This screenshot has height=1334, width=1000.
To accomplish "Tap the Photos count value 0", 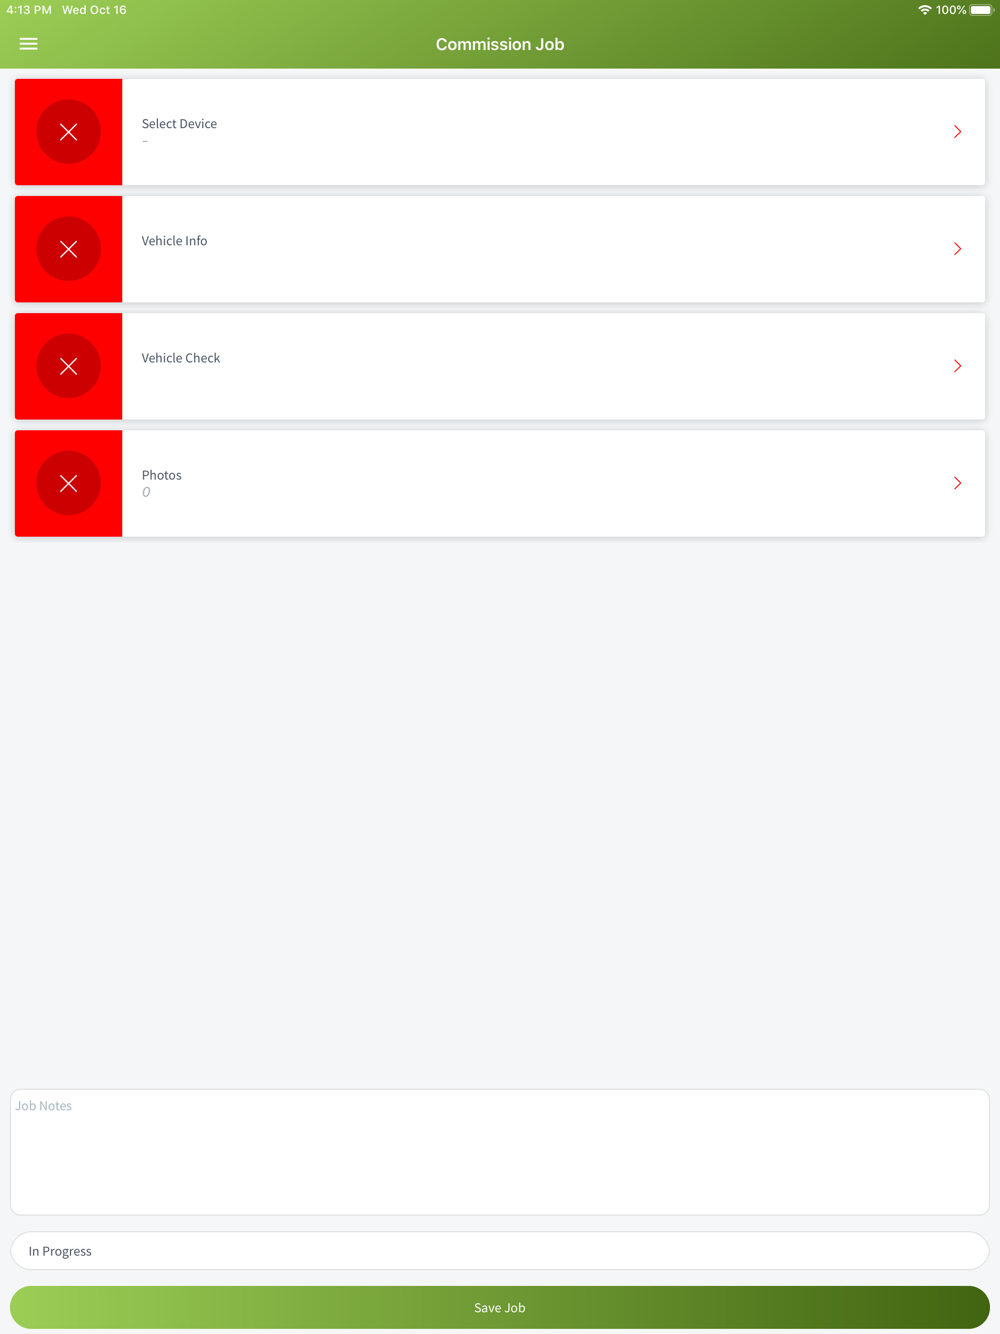I will pyautogui.click(x=146, y=492).
